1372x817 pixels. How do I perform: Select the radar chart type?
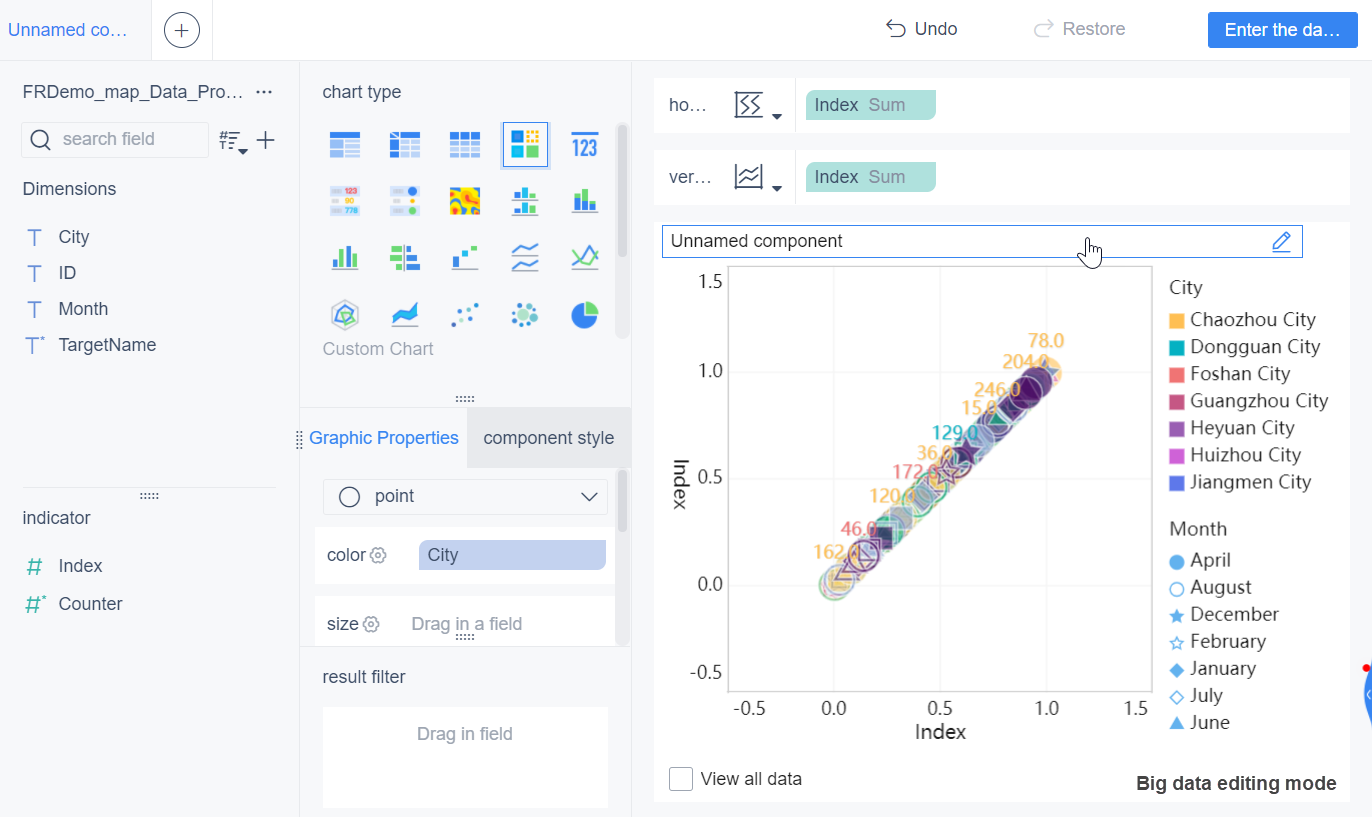345,315
